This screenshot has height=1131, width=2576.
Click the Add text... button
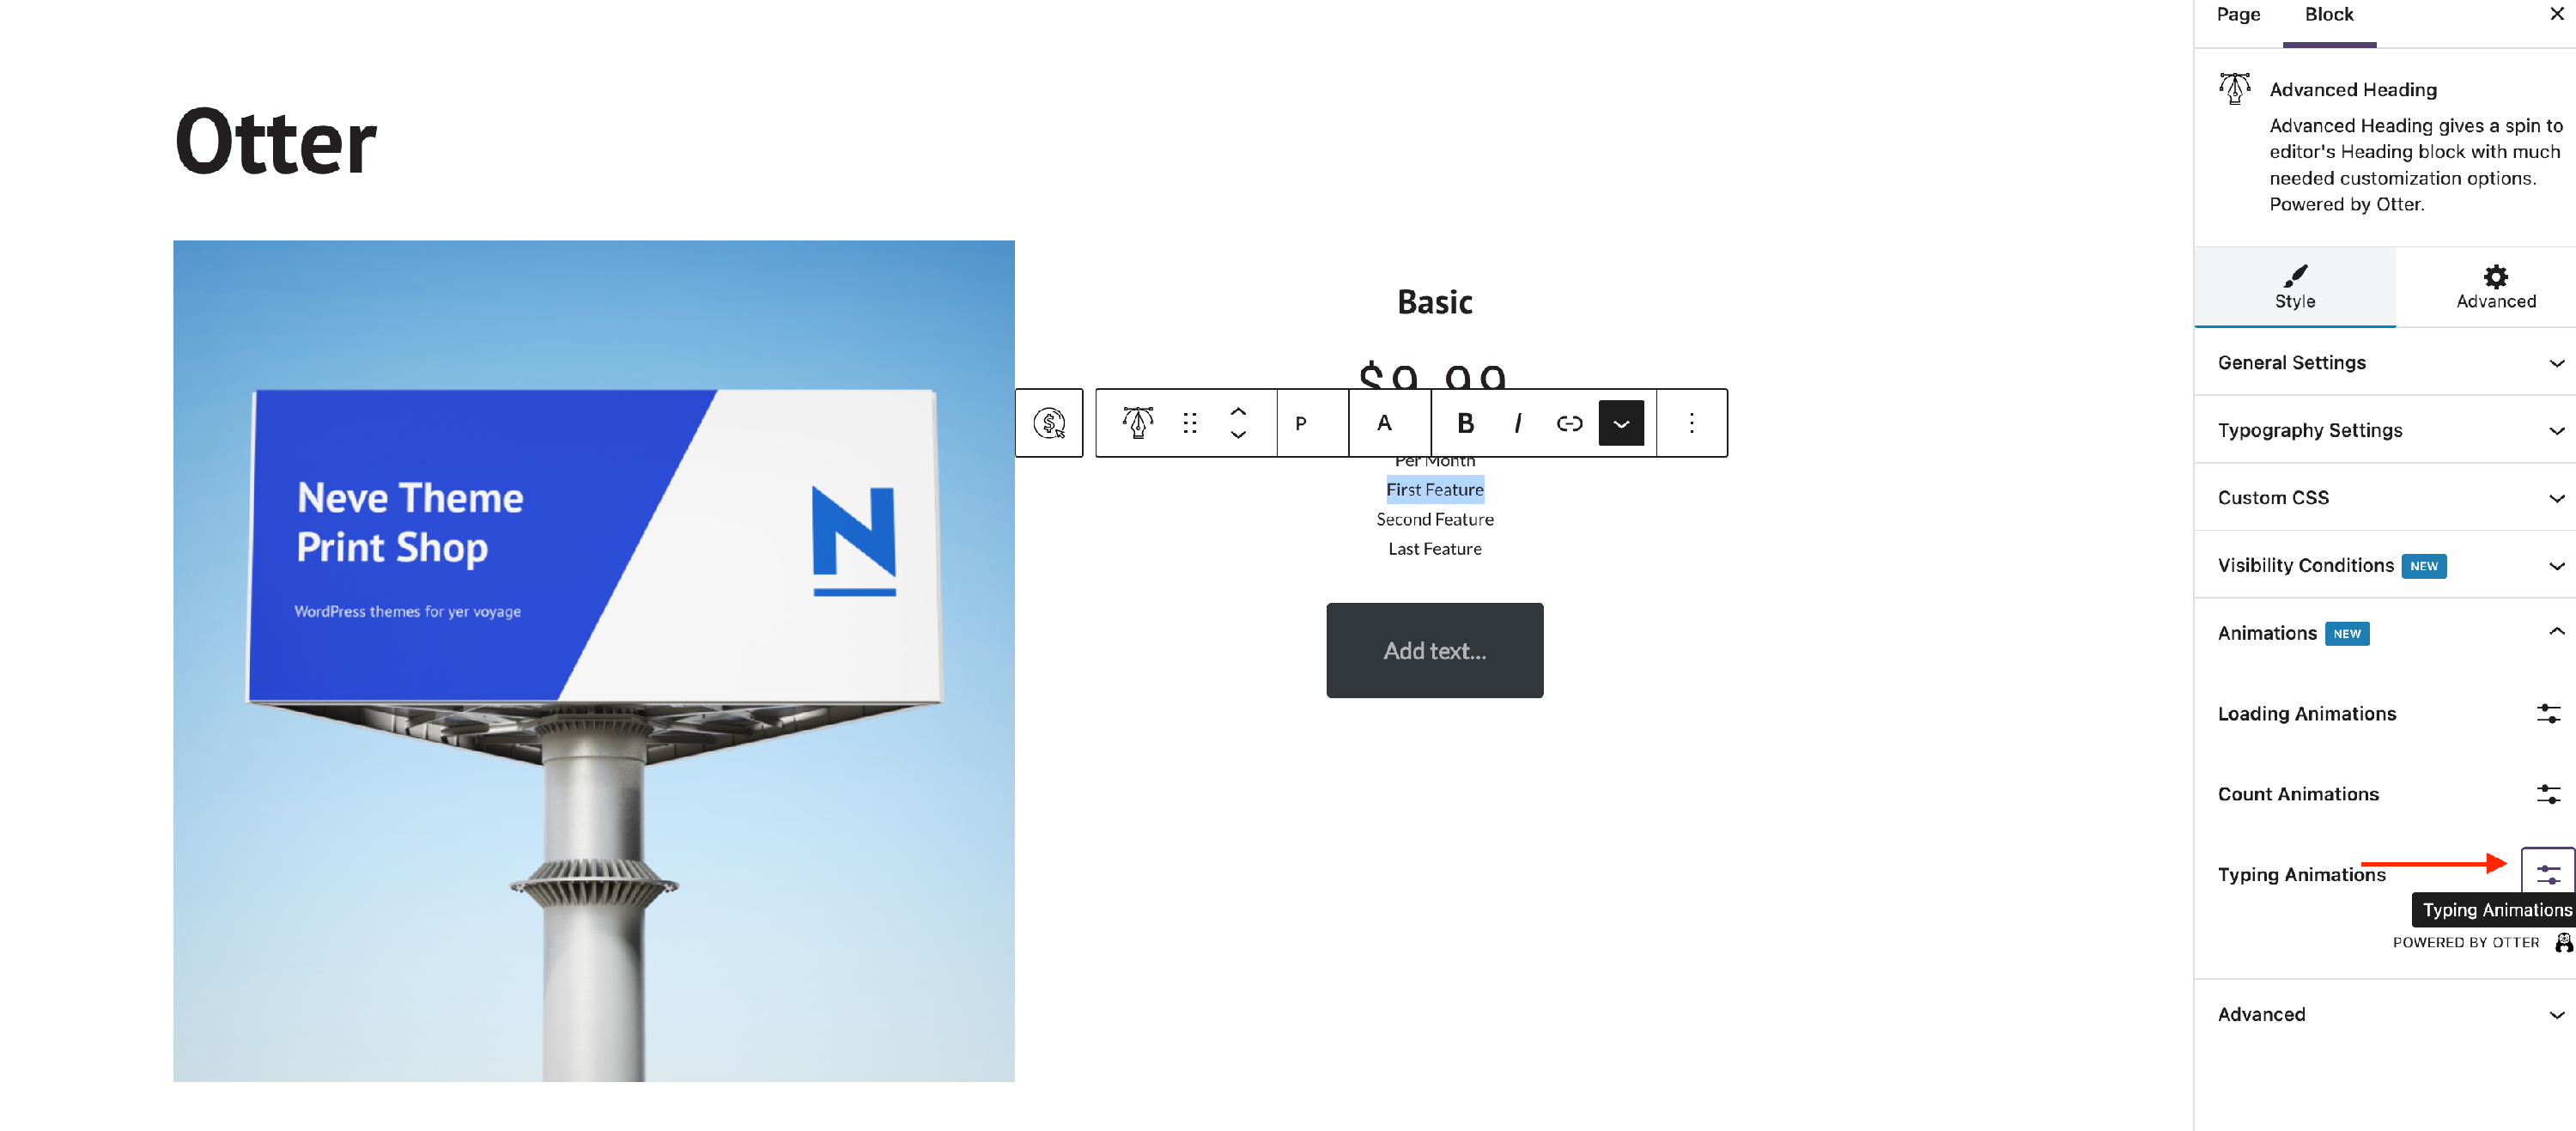click(x=1434, y=650)
